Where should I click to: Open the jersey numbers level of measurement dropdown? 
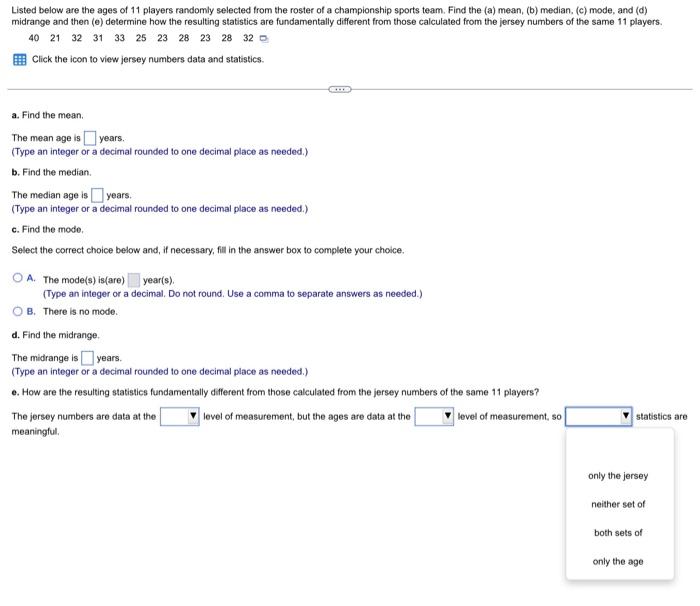coord(179,416)
